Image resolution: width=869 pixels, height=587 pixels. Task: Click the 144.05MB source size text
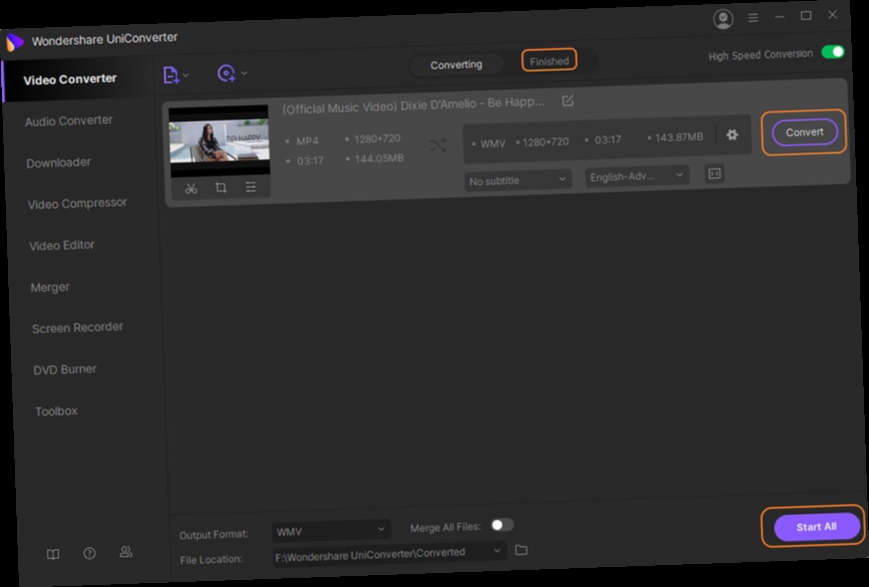click(379, 159)
